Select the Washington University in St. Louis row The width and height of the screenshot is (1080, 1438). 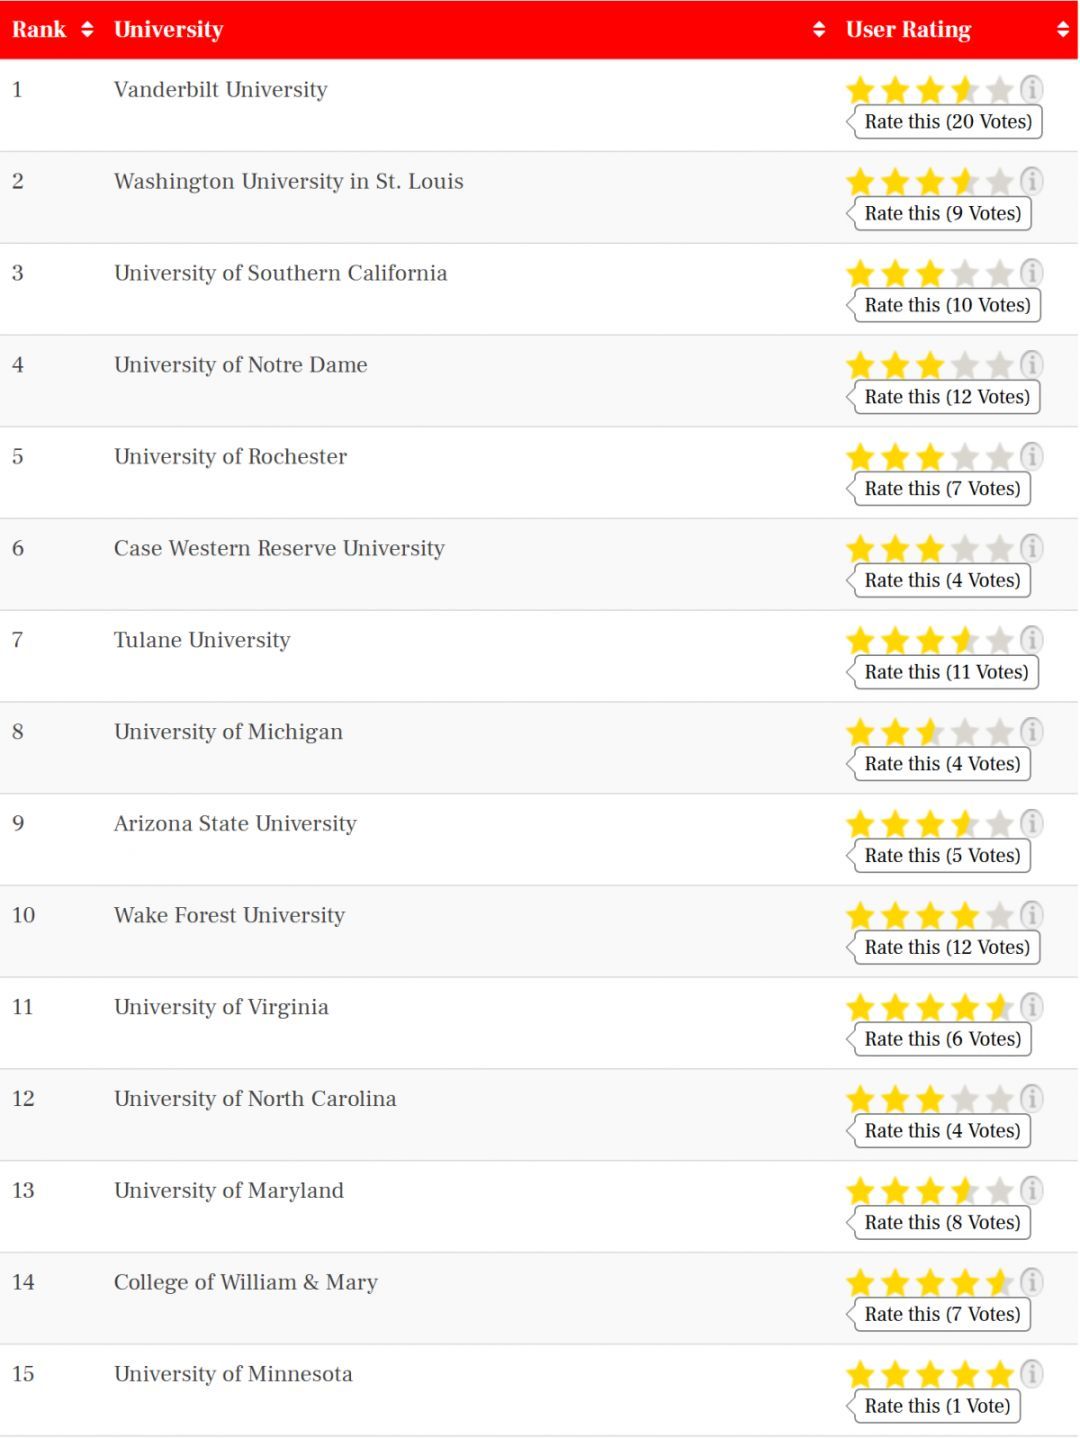pyautogui.click(x=289, y=181)
